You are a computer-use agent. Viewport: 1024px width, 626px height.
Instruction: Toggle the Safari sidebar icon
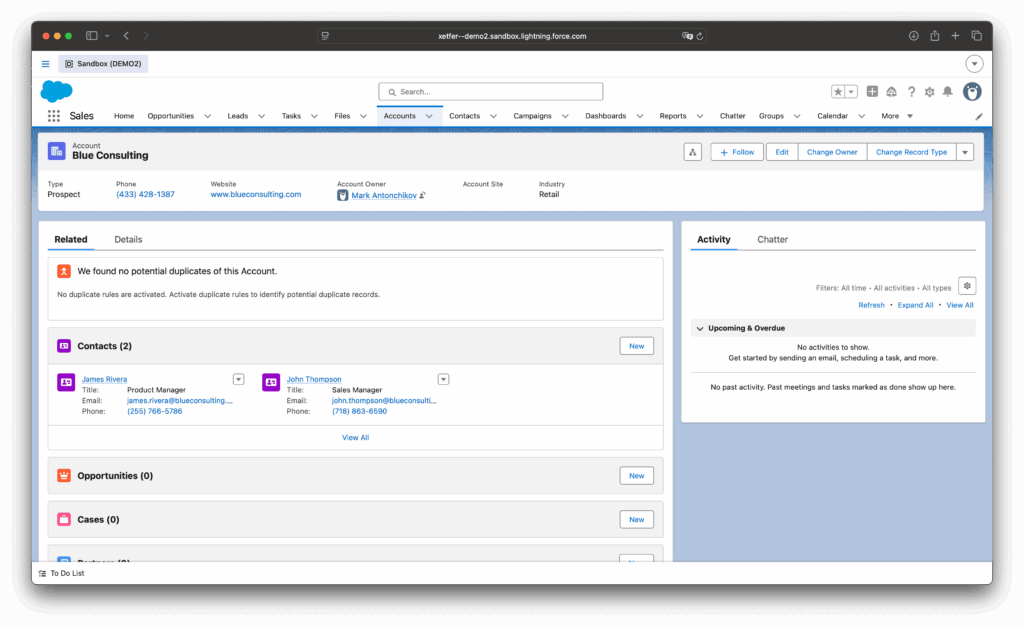click(x=91, y=36)
